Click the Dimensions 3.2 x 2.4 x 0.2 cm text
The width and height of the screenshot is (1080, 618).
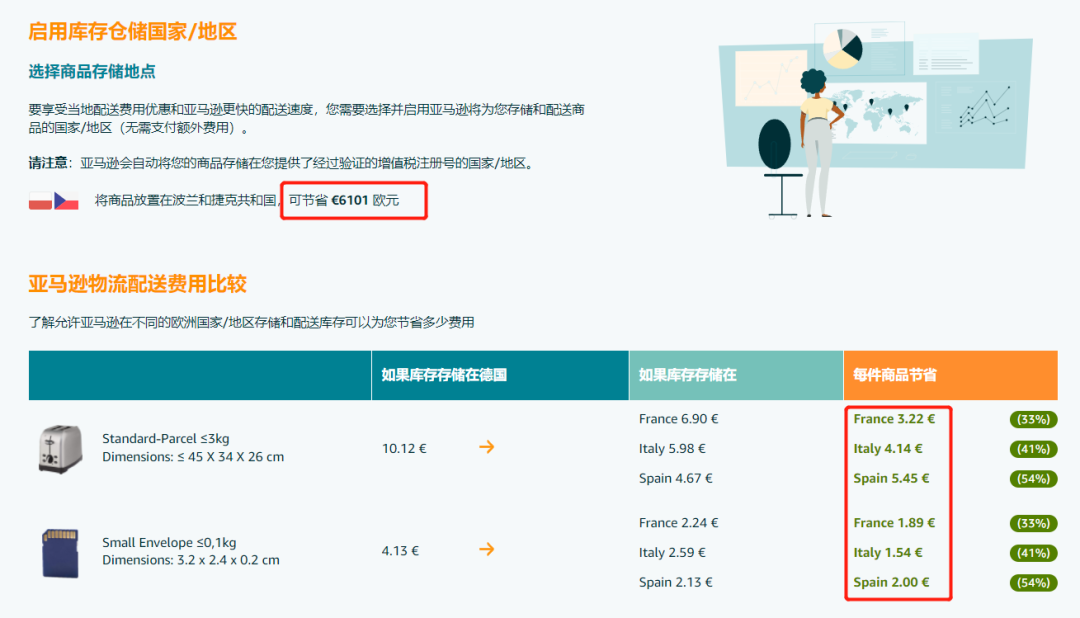(191, 560)
